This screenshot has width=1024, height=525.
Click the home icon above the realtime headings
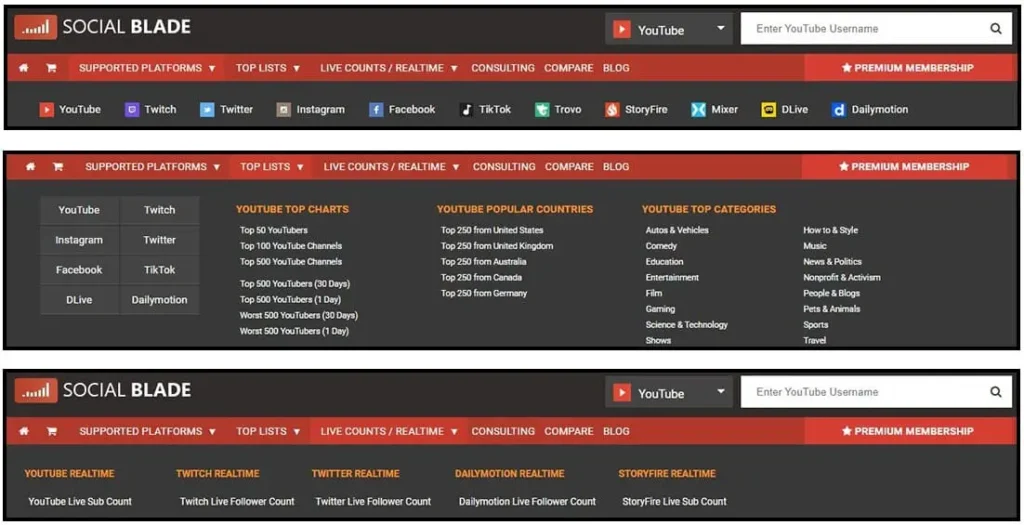[x=24, y=431]
